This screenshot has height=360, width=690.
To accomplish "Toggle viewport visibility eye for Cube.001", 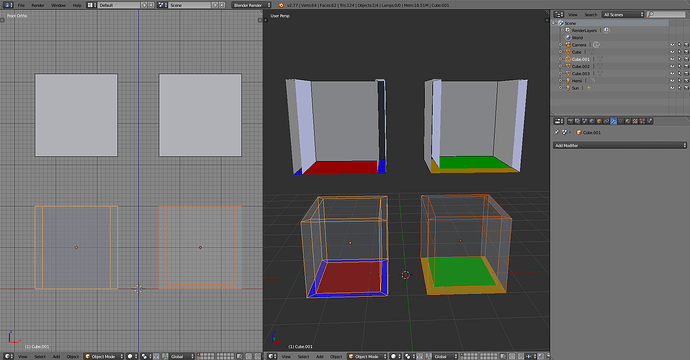I will tap(672, 59).
